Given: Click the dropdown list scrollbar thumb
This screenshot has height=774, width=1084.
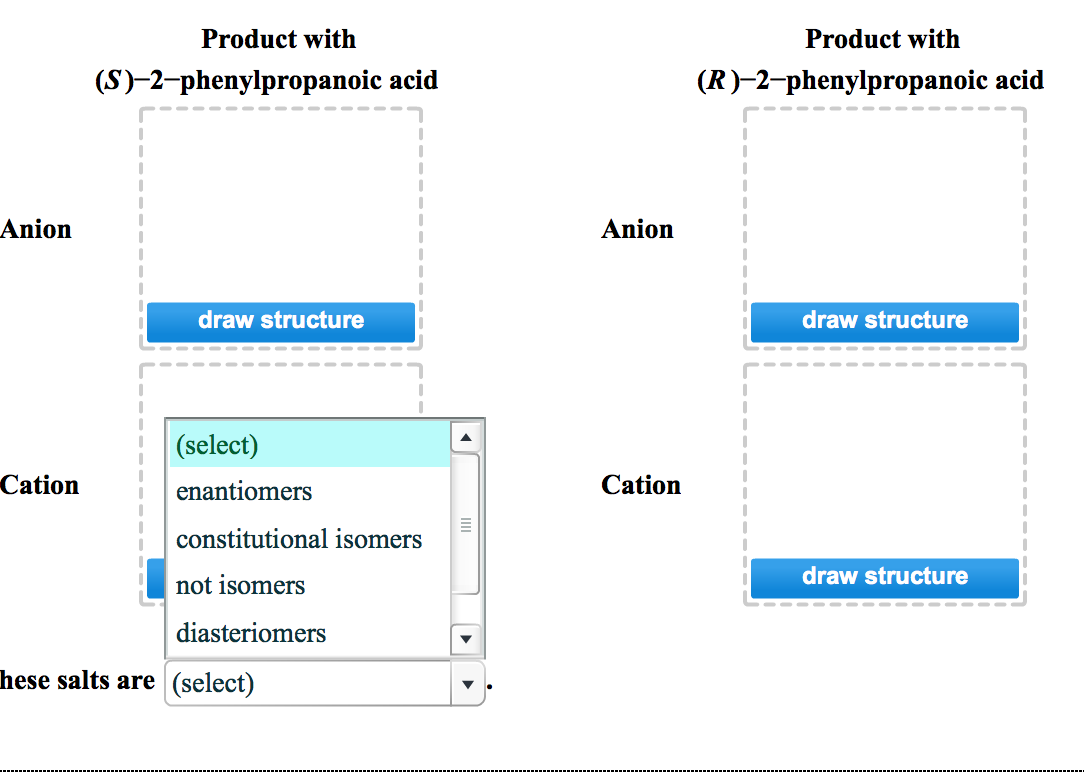Looking at the screenshot, I should tap(467, 524).
